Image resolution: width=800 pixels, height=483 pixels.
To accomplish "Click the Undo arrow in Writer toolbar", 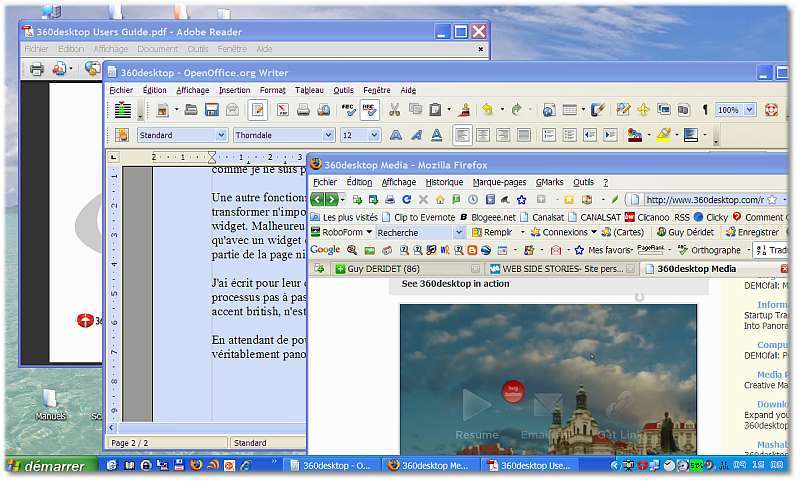I will [488, 110].
